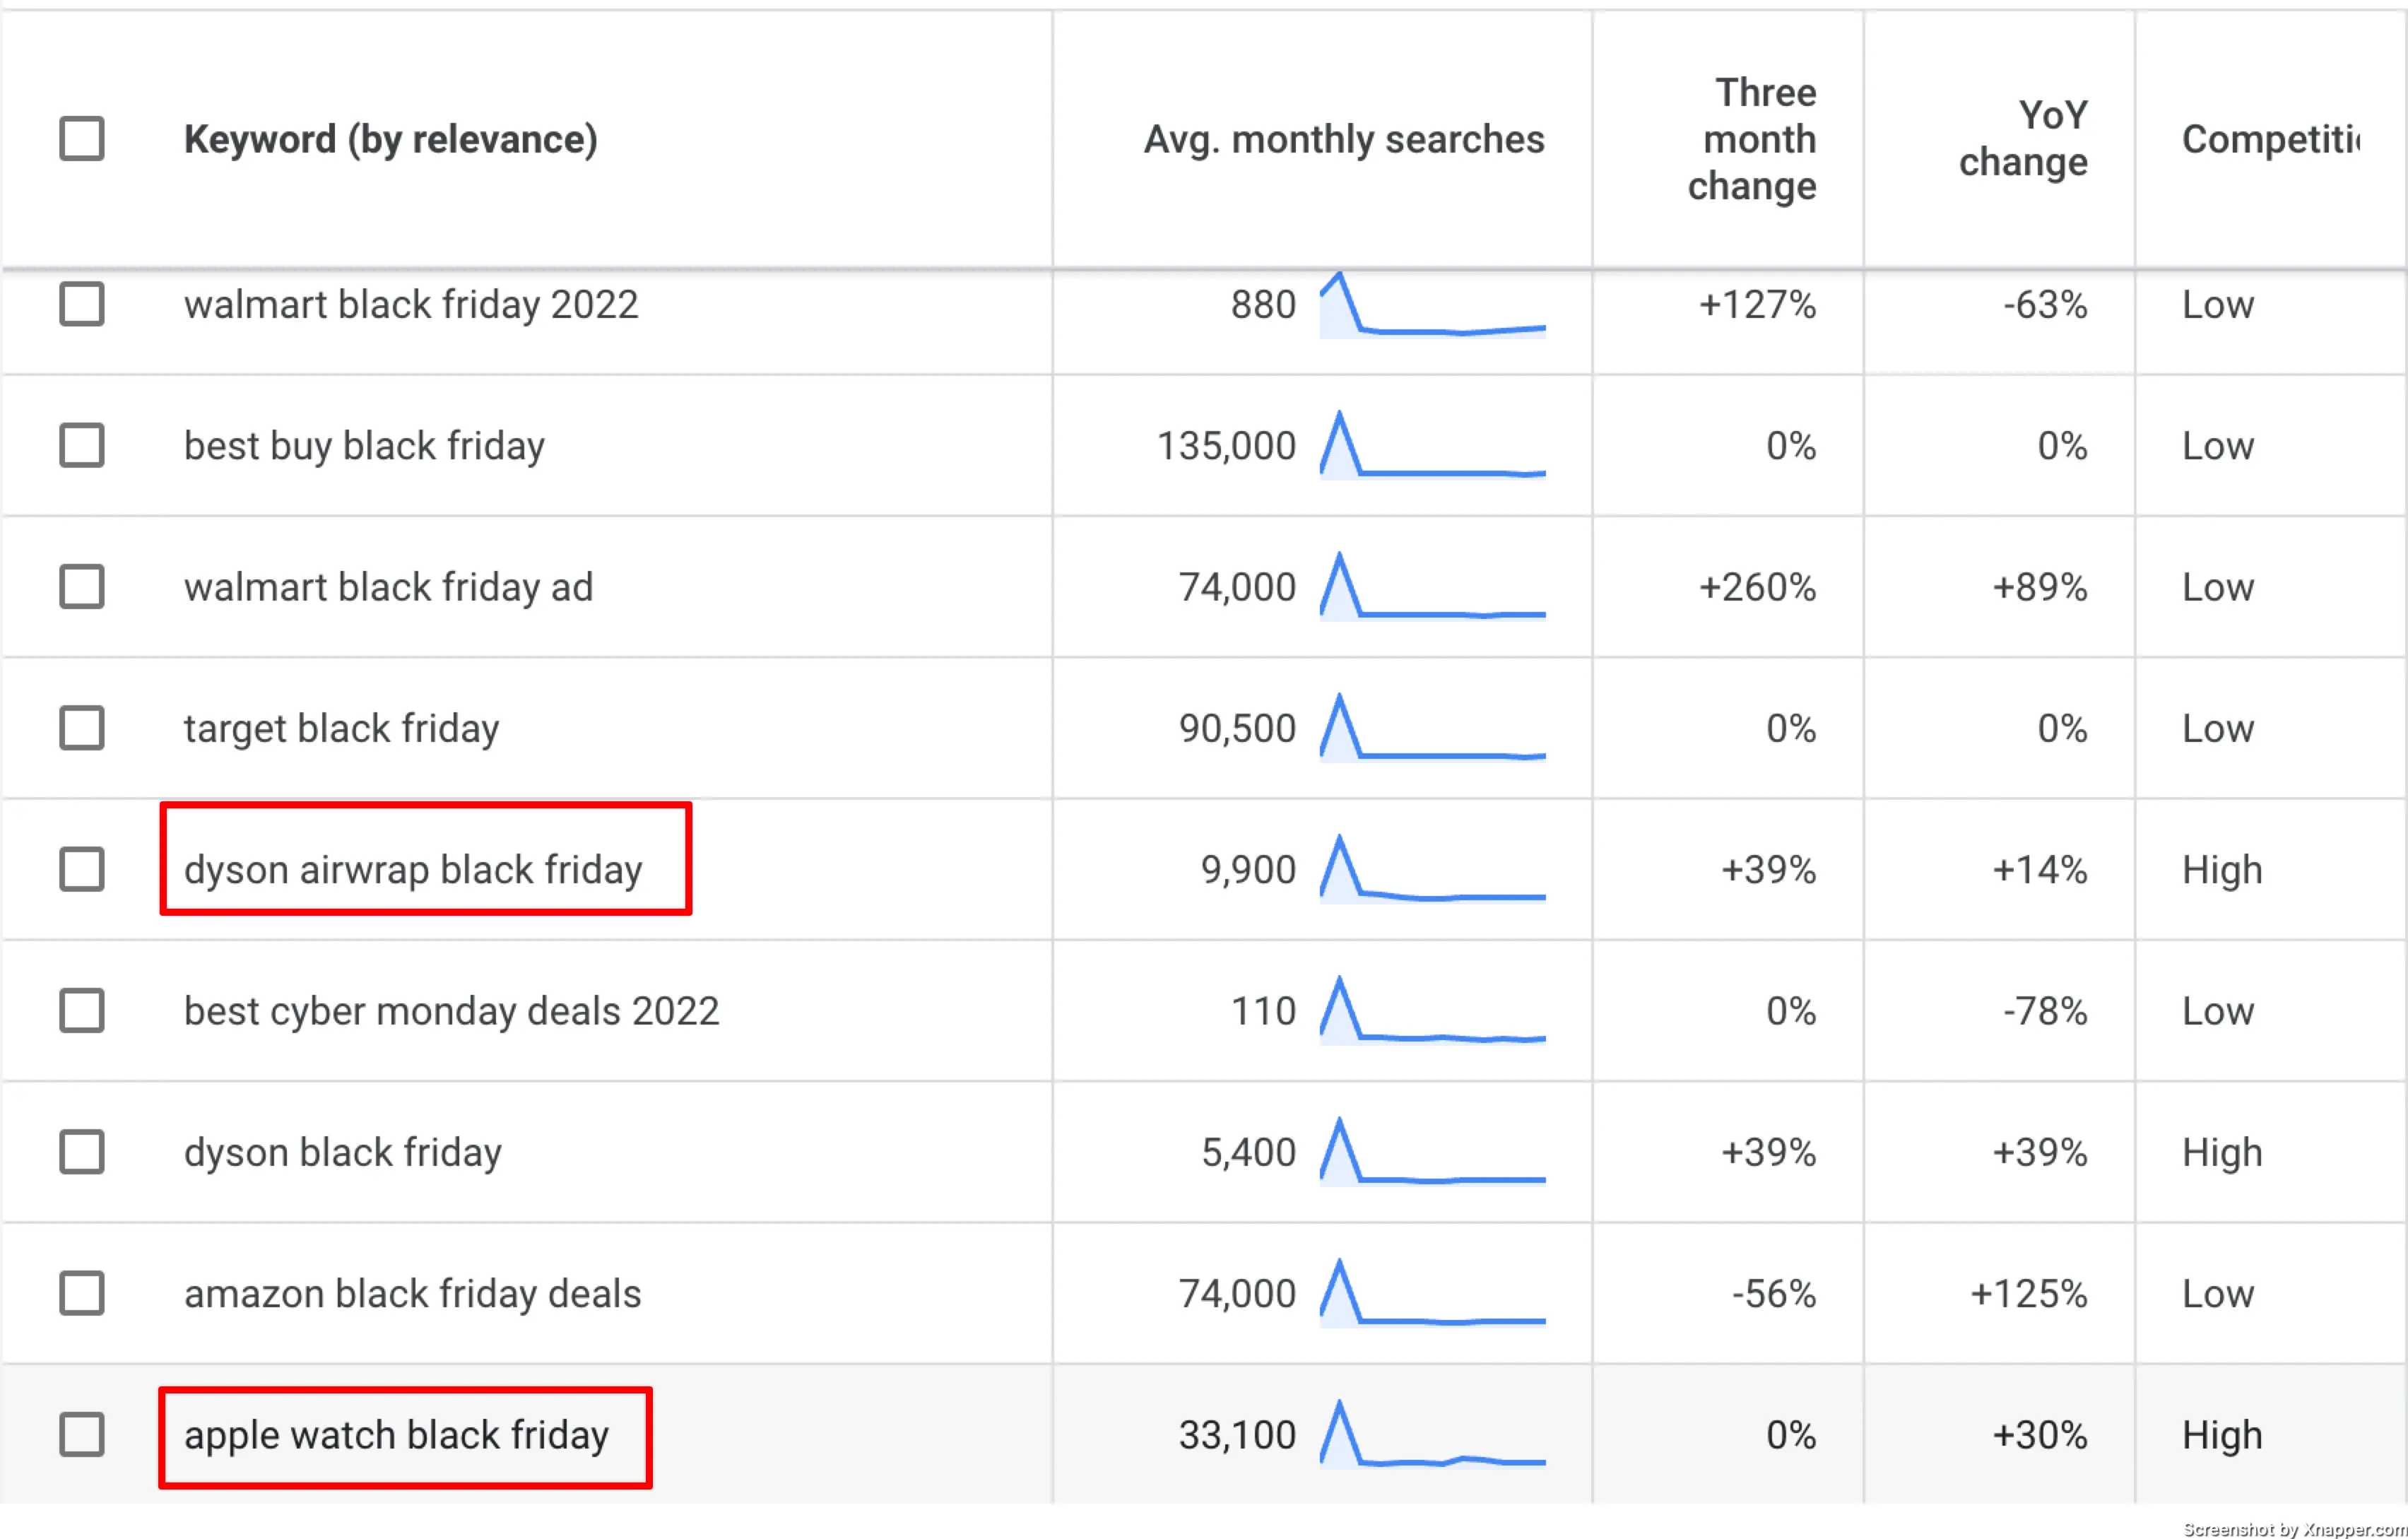Open sparkline for dyson airwrap black friday
Image resolution: width=2408 pixels, height=1539 pixels.
[1432, 869]
